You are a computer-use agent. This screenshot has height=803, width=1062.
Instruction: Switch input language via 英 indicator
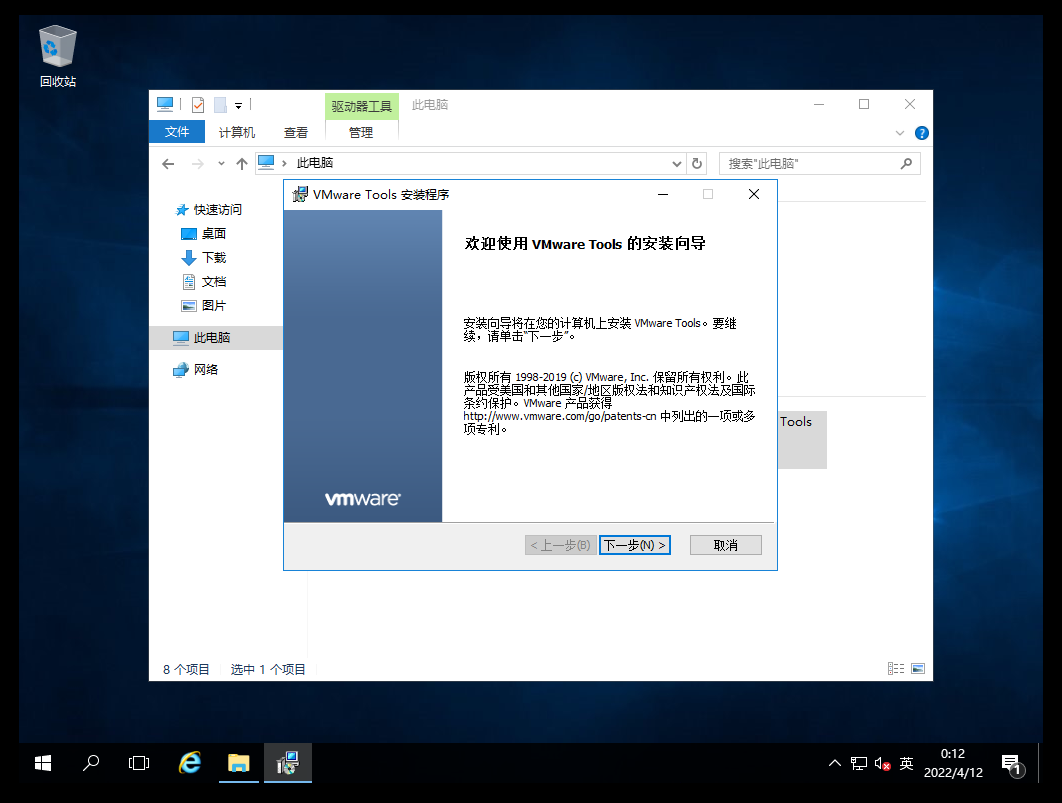pyautogui.click(x=906, y=764)
